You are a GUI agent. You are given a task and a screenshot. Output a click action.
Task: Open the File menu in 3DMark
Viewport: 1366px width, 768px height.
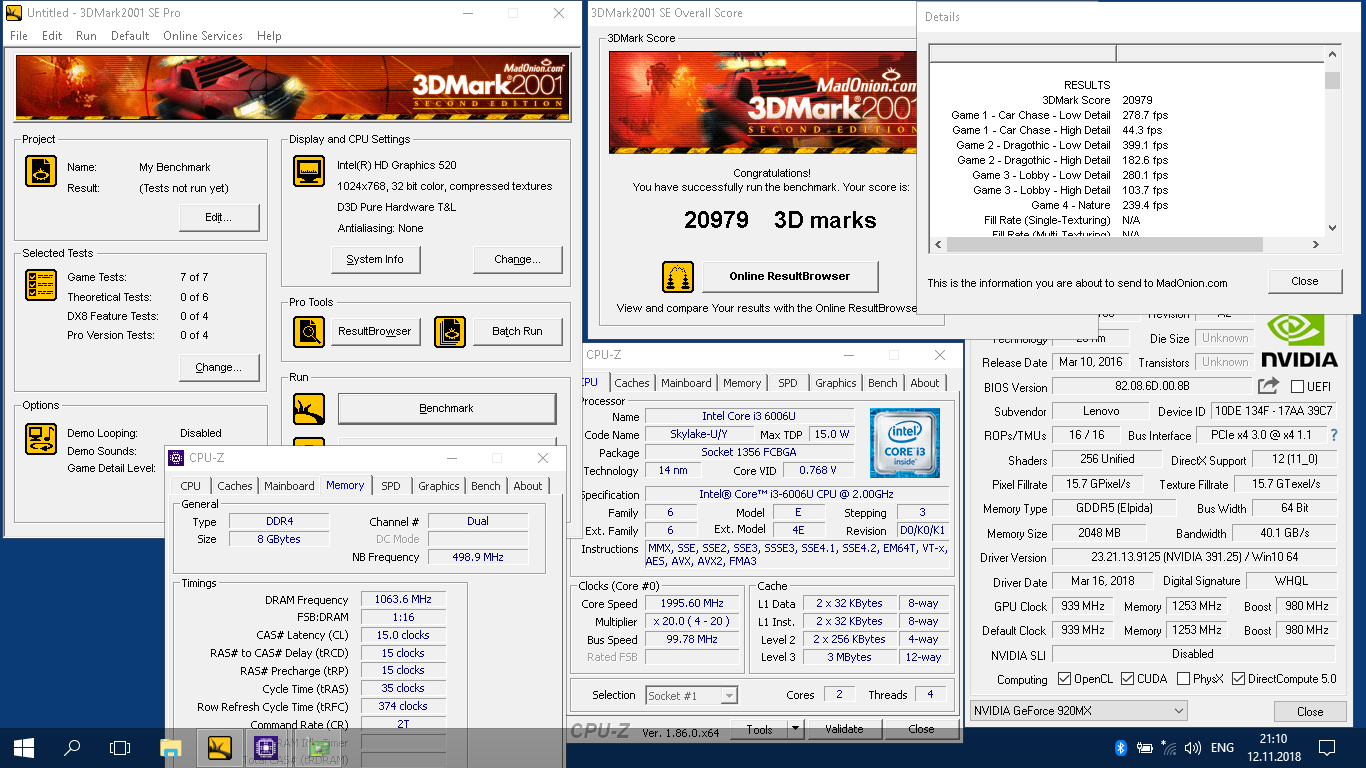19,35
